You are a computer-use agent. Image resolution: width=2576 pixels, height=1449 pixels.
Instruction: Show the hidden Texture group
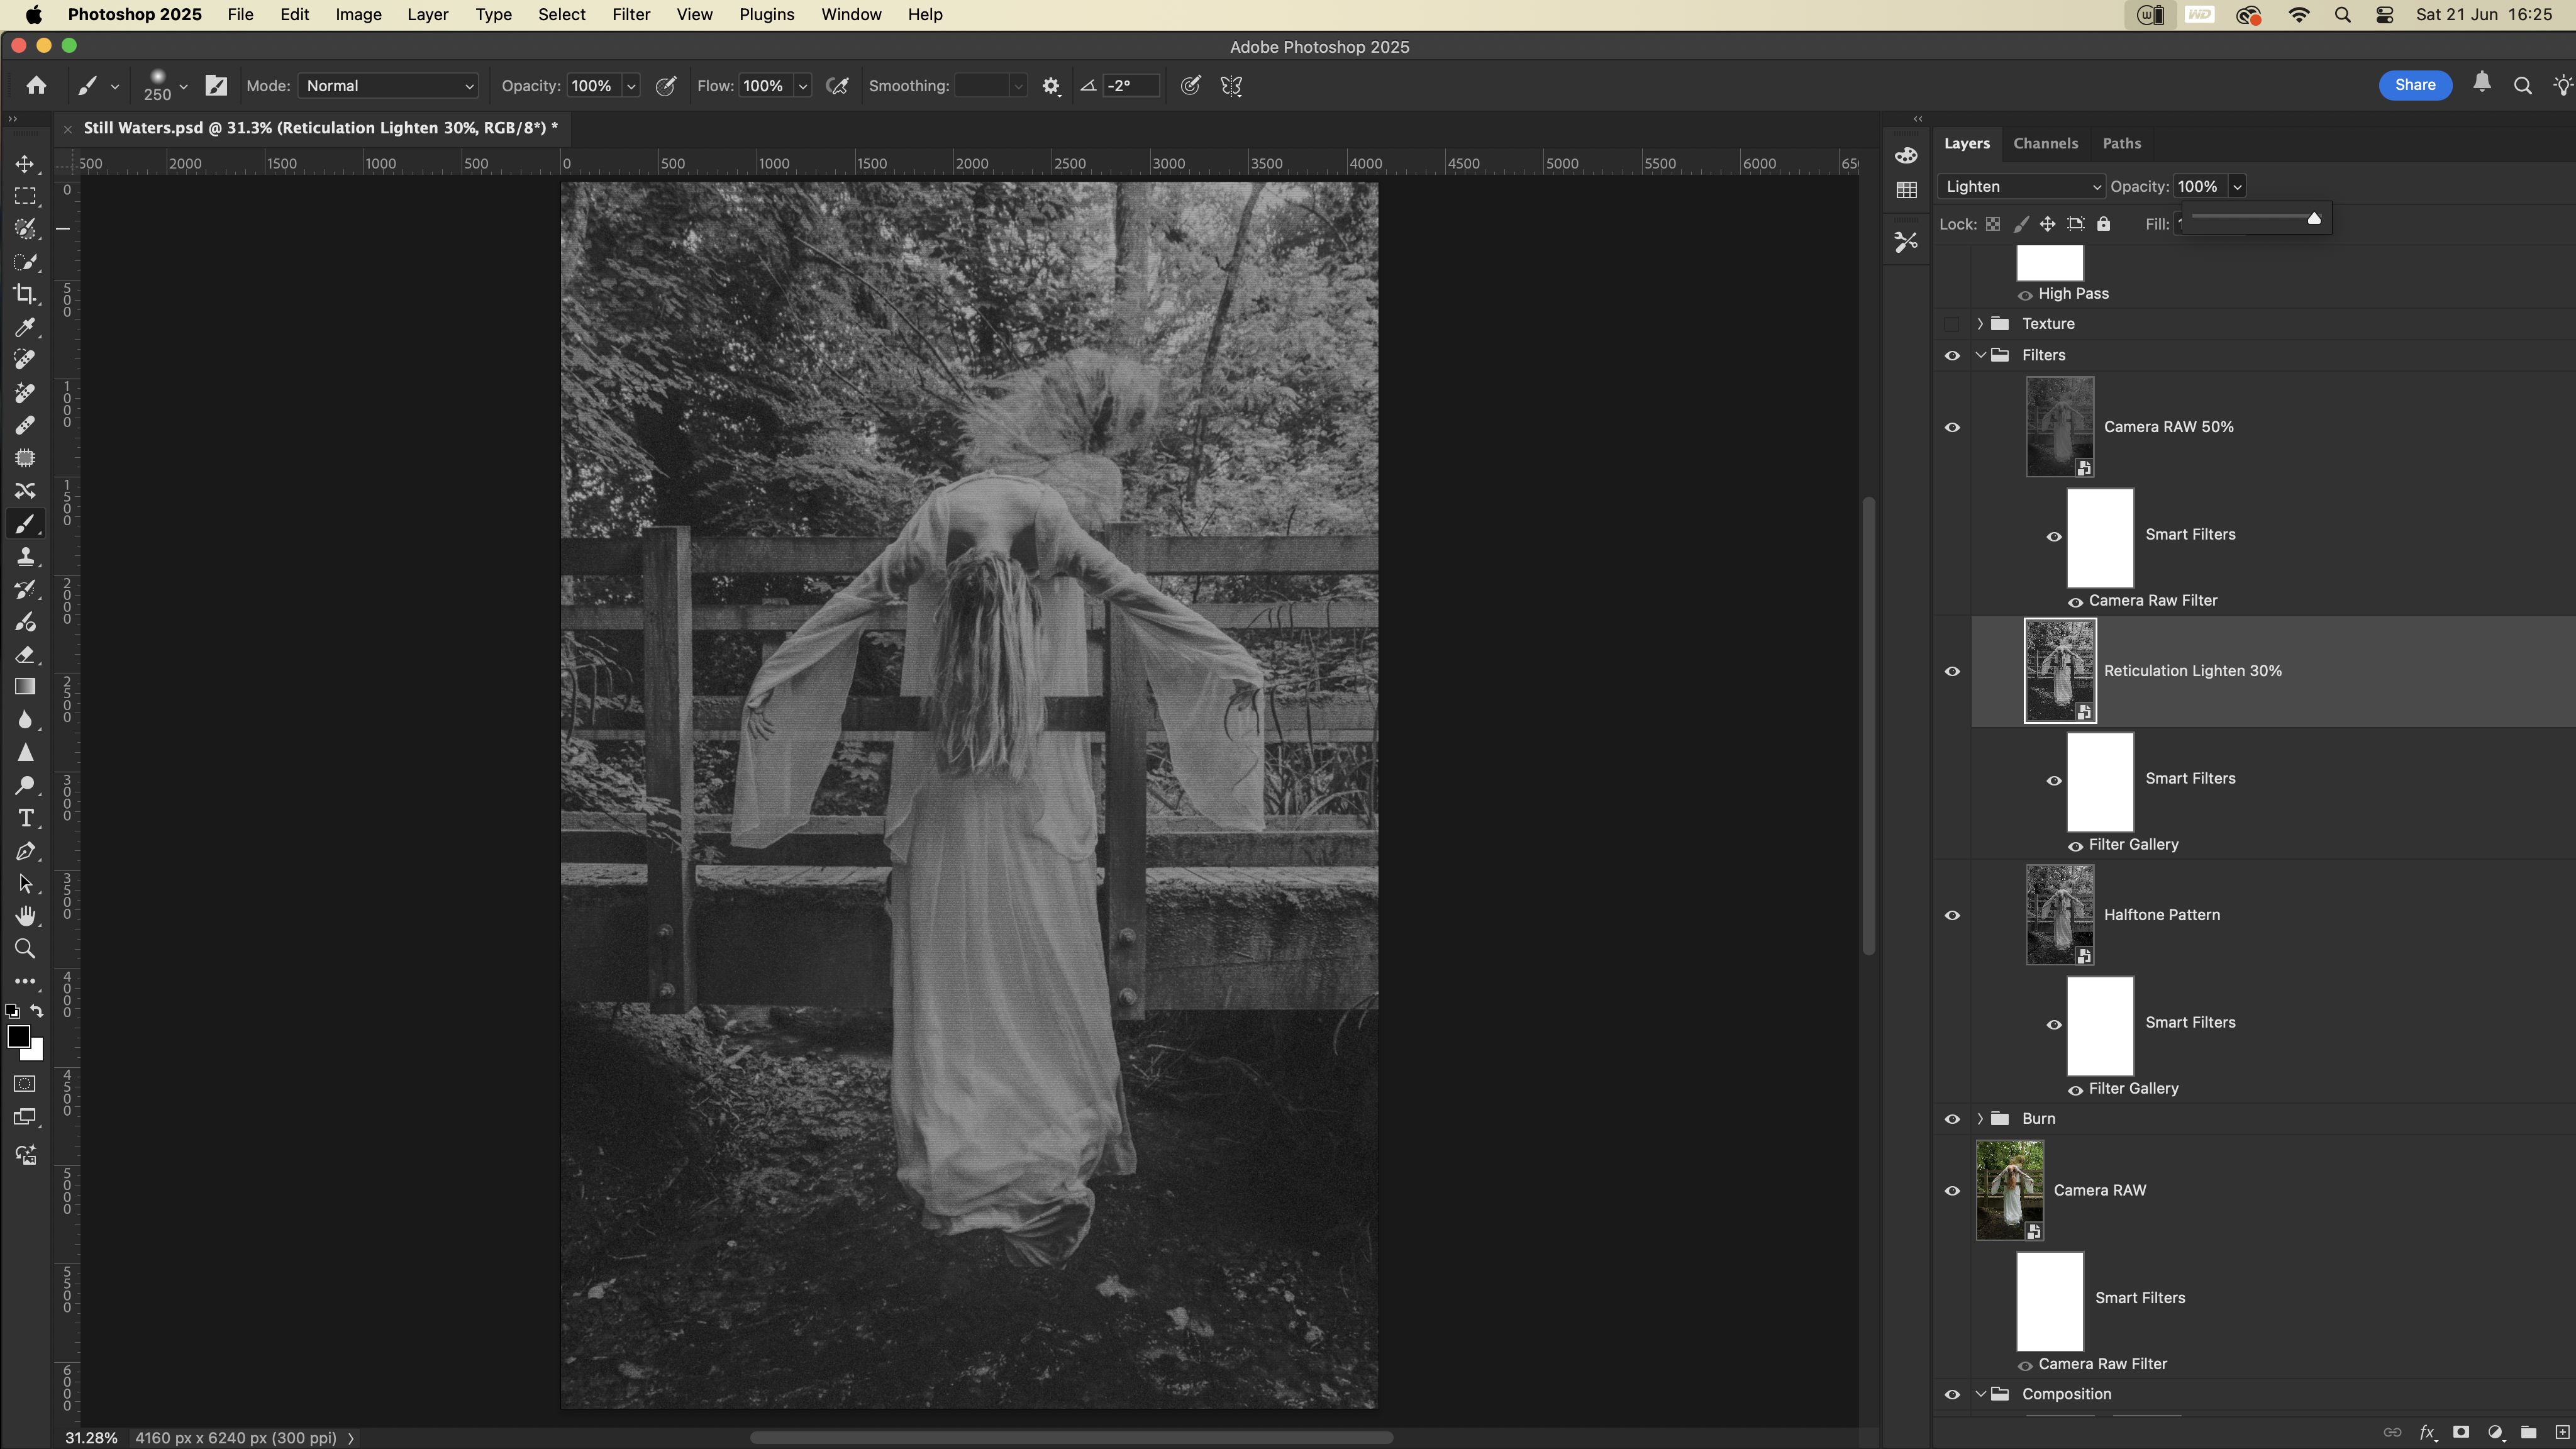click(x=1951, y=324)
